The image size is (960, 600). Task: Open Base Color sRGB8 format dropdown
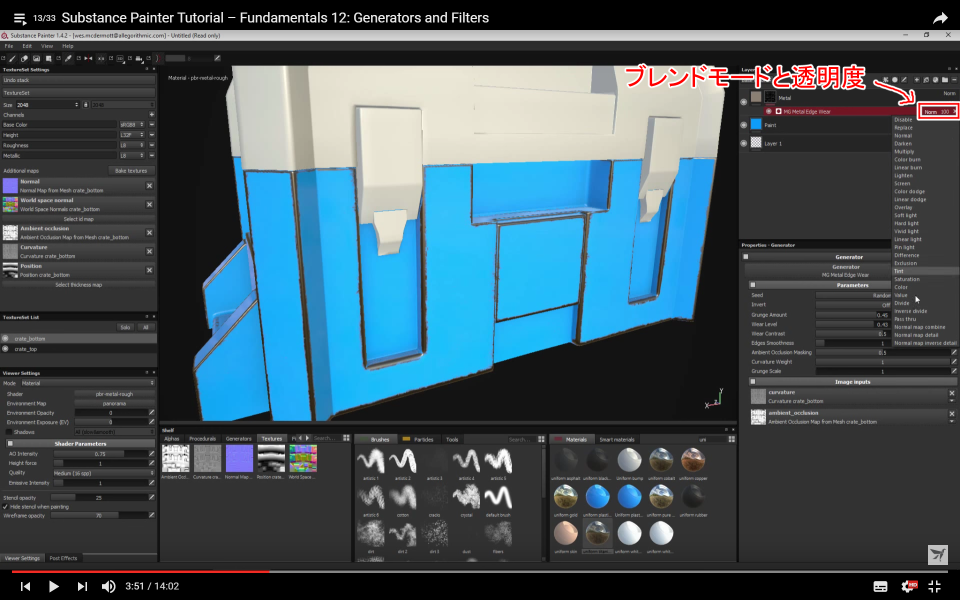(132, 124)
